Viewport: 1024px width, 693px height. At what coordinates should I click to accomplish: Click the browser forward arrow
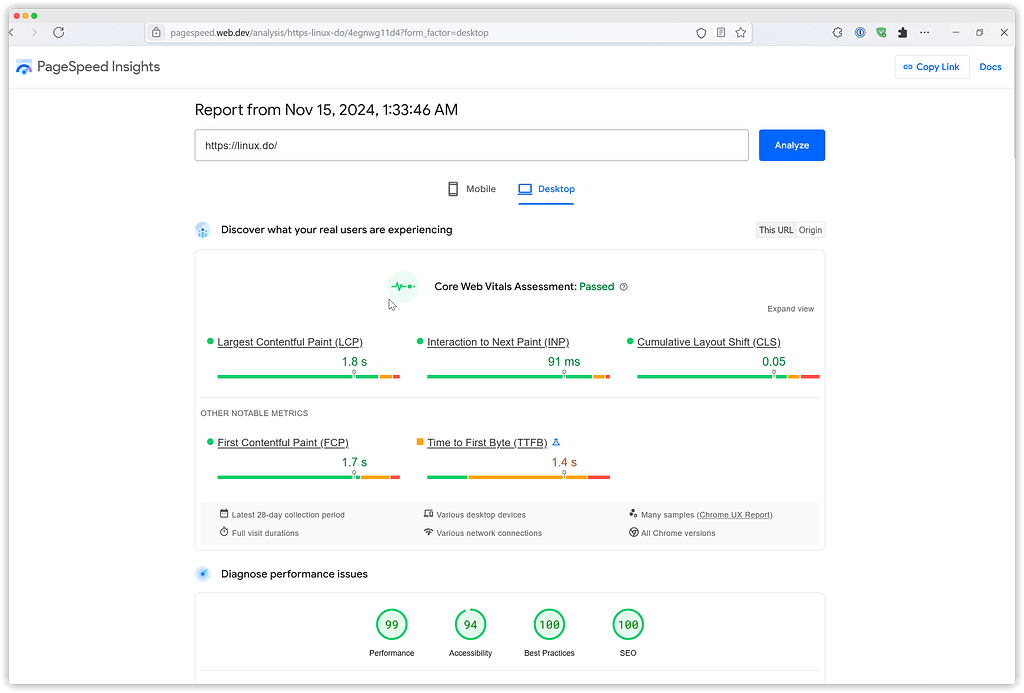point(34,33)
